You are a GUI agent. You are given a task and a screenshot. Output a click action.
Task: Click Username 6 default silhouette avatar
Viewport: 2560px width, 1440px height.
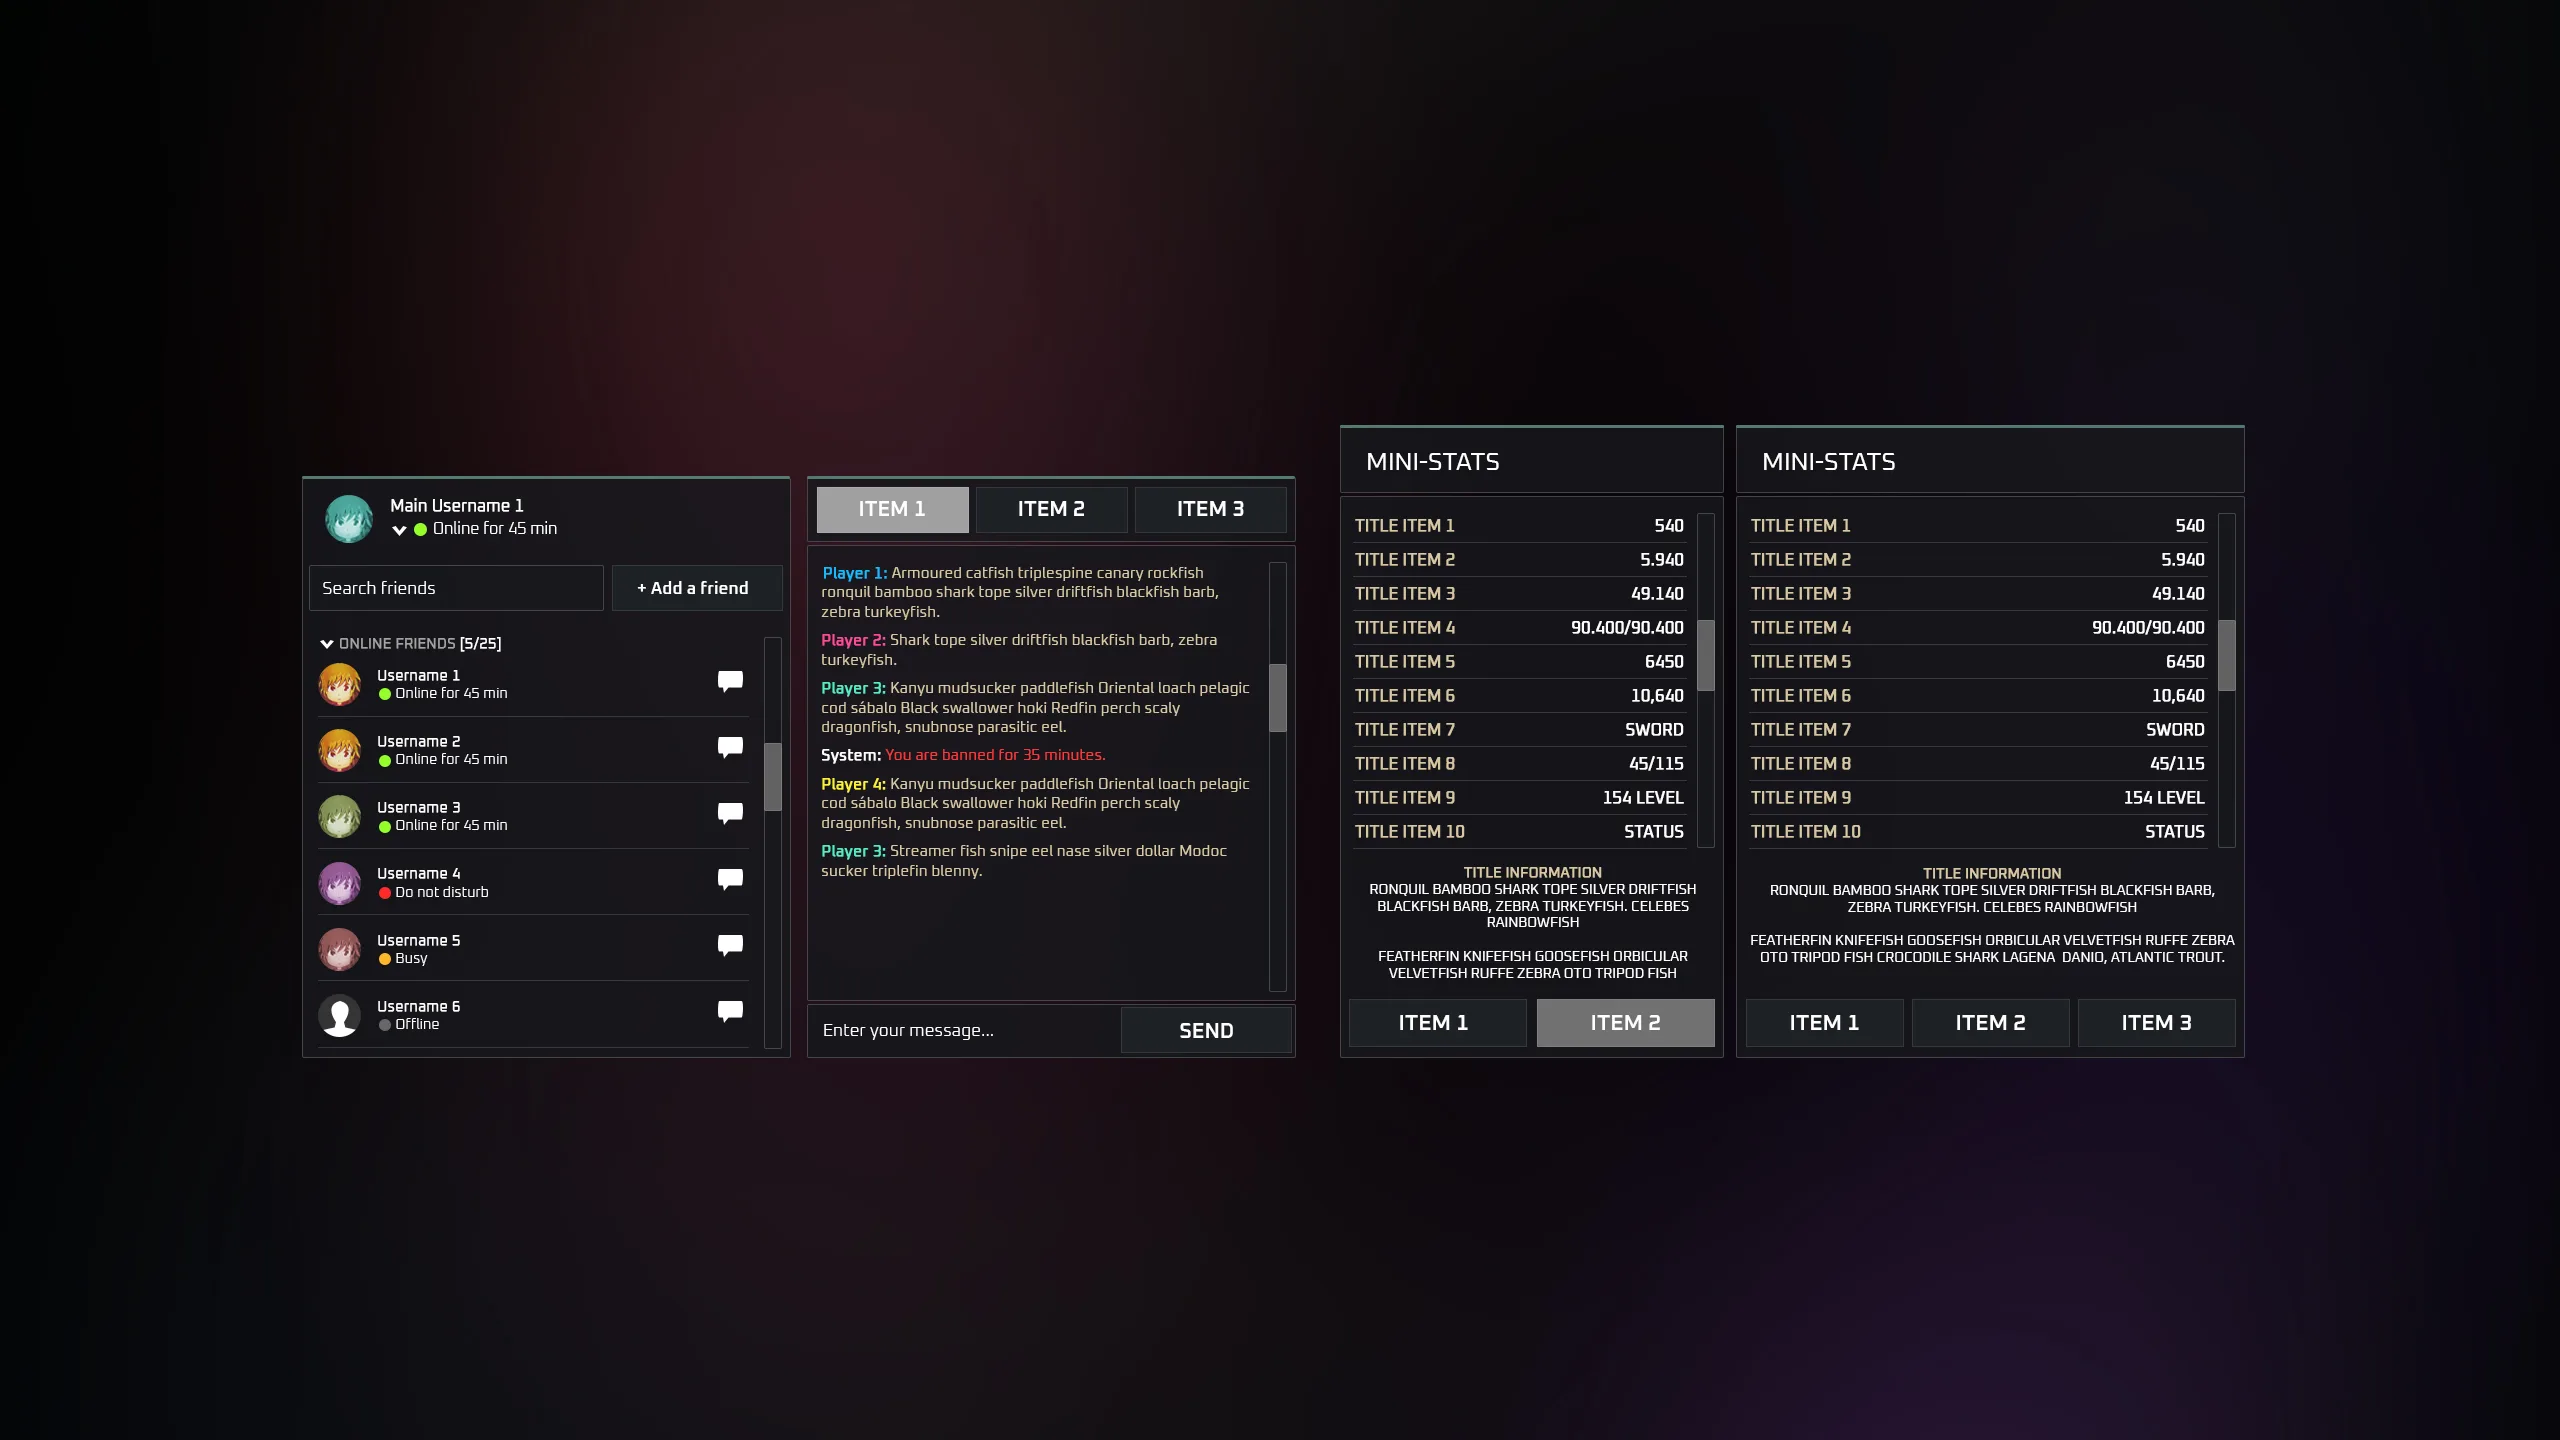[x=340, y=1016]
